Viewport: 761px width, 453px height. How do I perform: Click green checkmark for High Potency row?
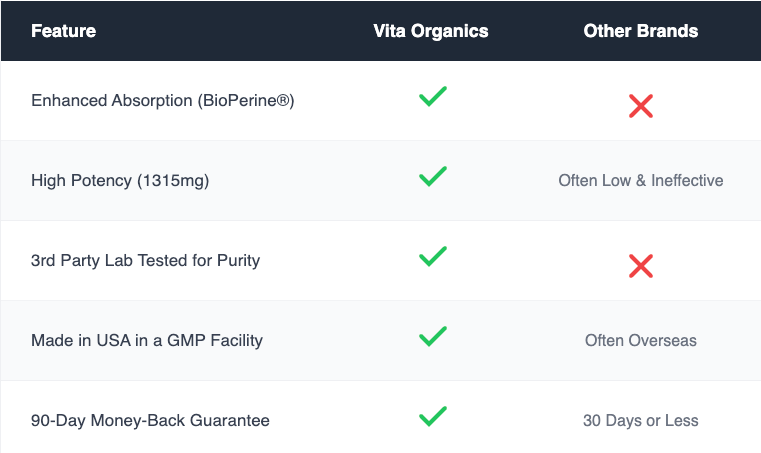click(432, 176)
